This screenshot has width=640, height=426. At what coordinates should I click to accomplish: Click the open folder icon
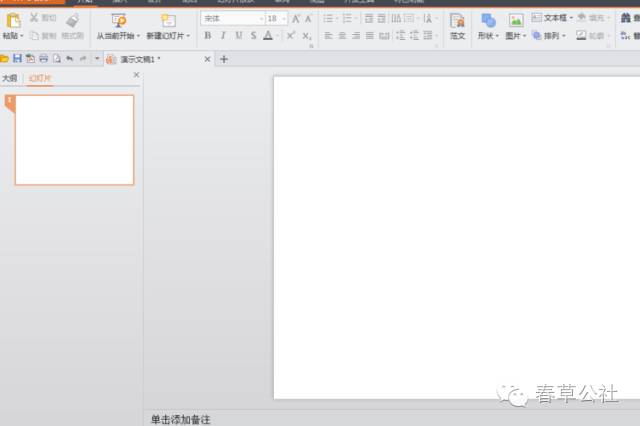pos(4,59)
